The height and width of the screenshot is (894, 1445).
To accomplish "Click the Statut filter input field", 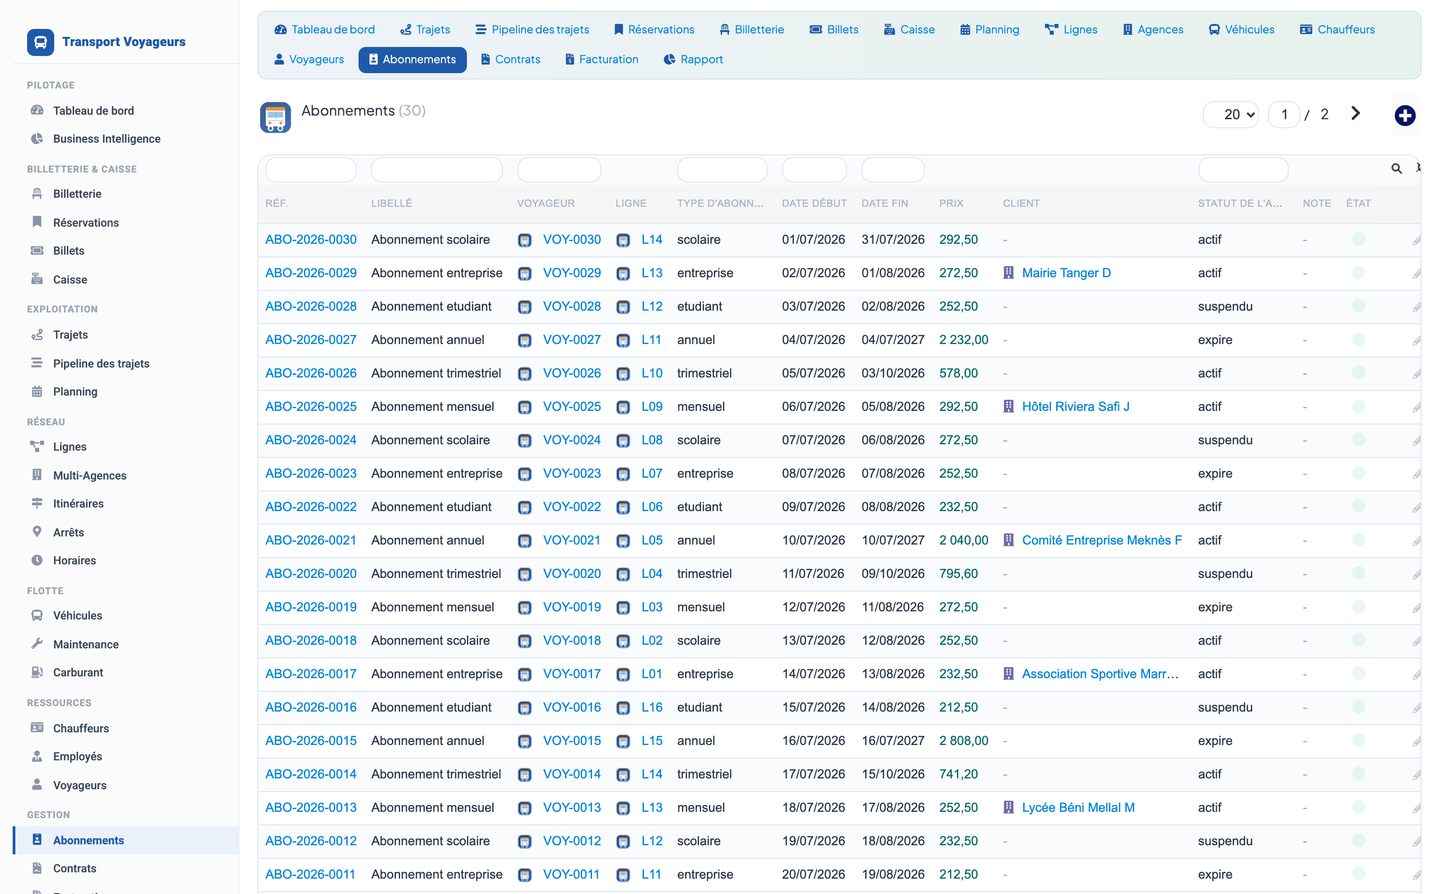I will (x=1243, y=170).
